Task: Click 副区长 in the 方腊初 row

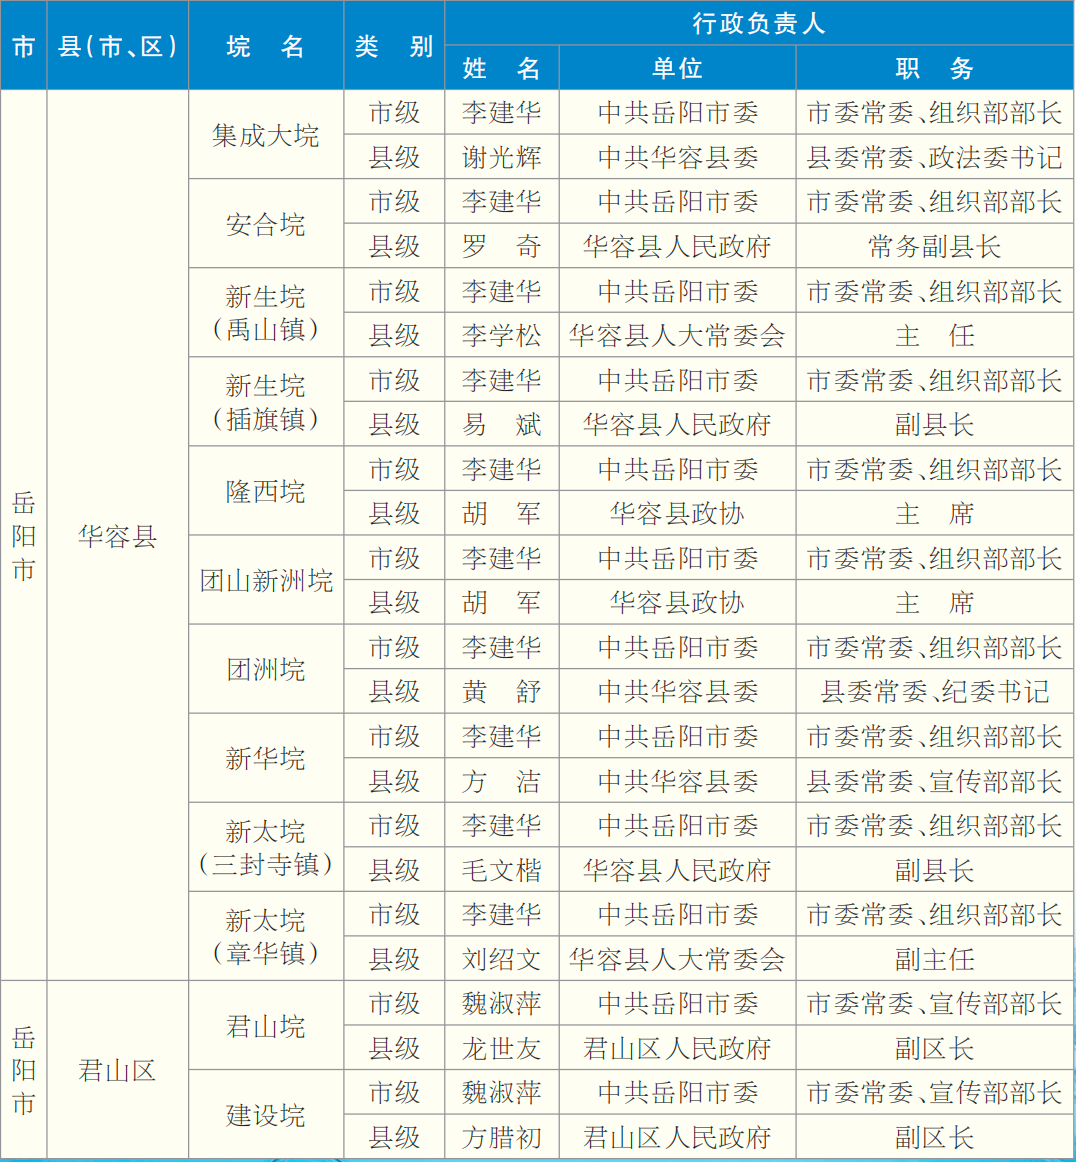Action: click(x=934, y=1137)
